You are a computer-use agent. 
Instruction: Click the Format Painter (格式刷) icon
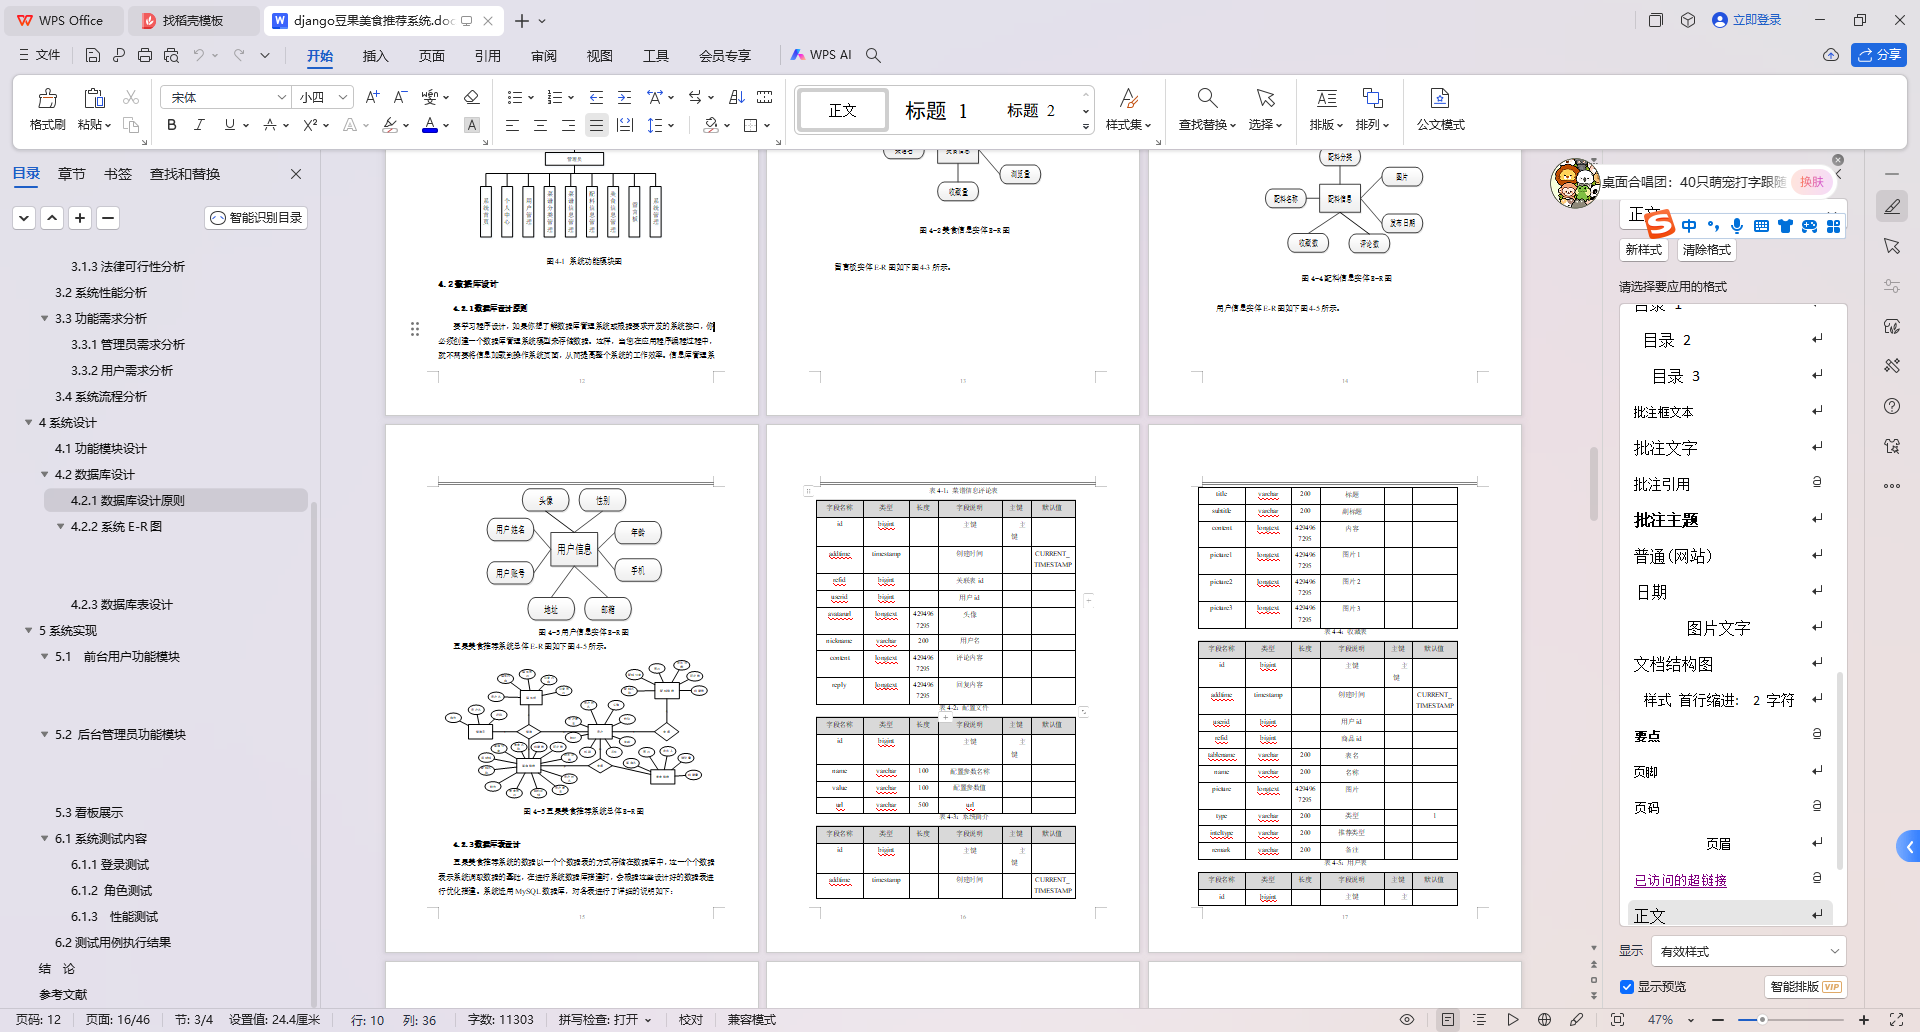pyautogui.click(x=47, y=98)
